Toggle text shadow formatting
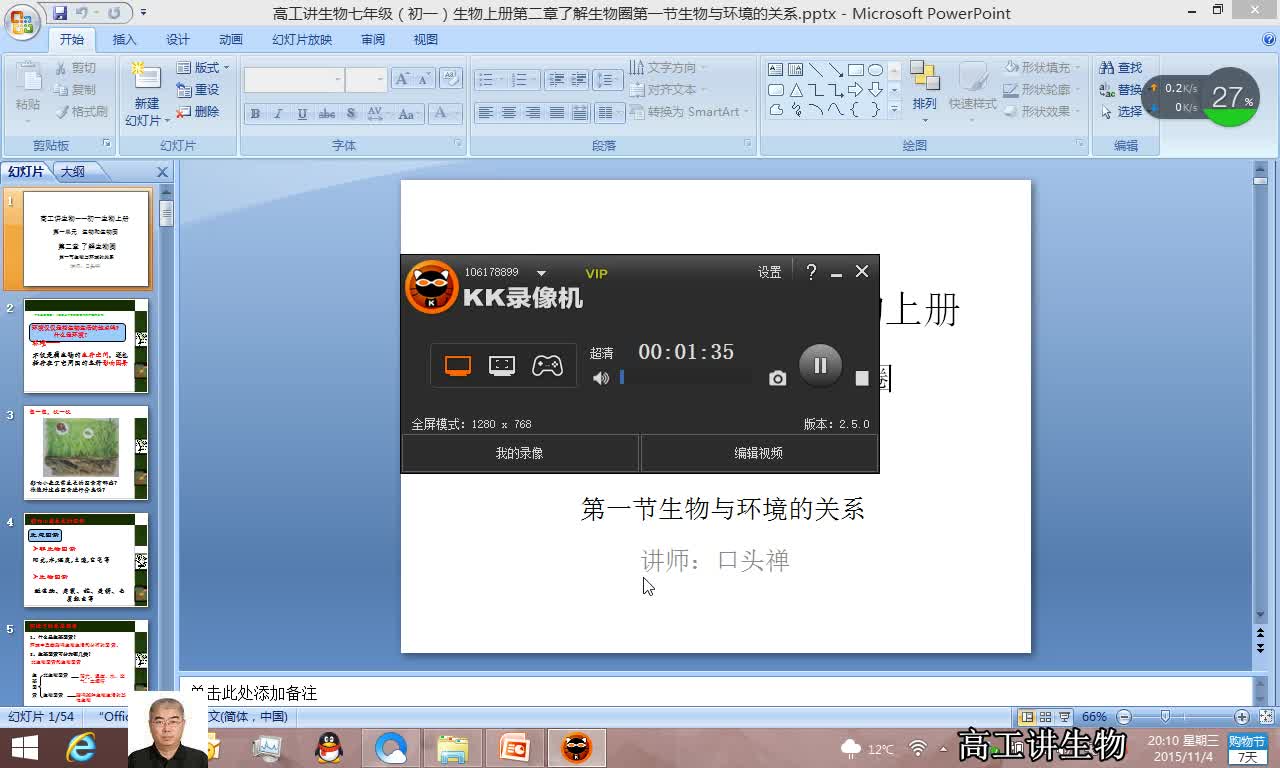The image size is (1280, 768). coord(351,114)
